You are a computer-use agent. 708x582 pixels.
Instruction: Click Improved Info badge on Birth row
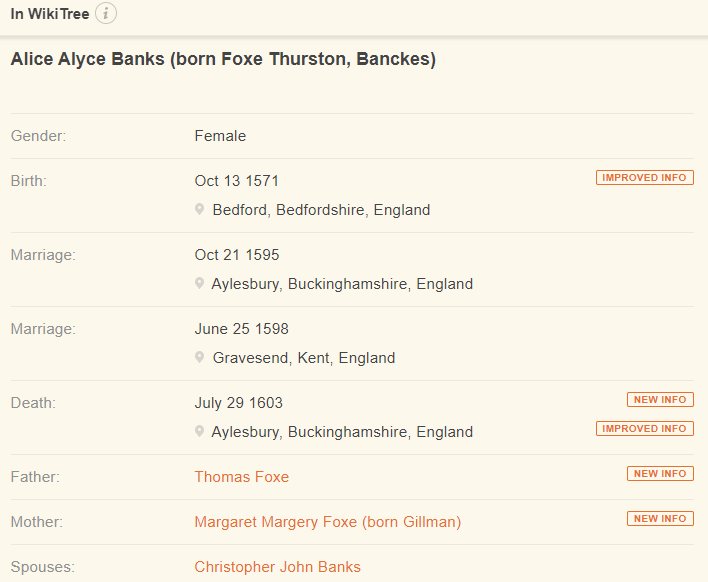coord(645,177)
